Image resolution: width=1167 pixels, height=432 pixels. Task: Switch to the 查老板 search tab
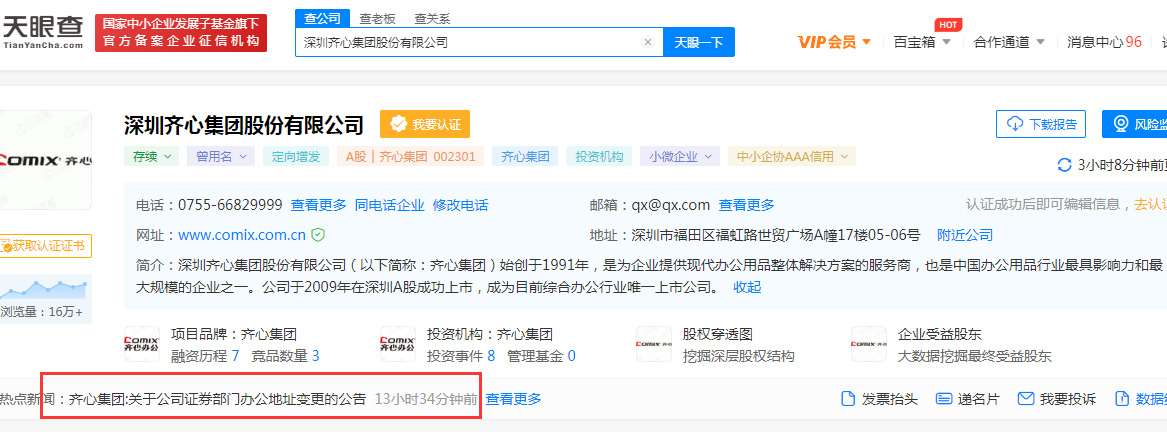pos(377,19)
